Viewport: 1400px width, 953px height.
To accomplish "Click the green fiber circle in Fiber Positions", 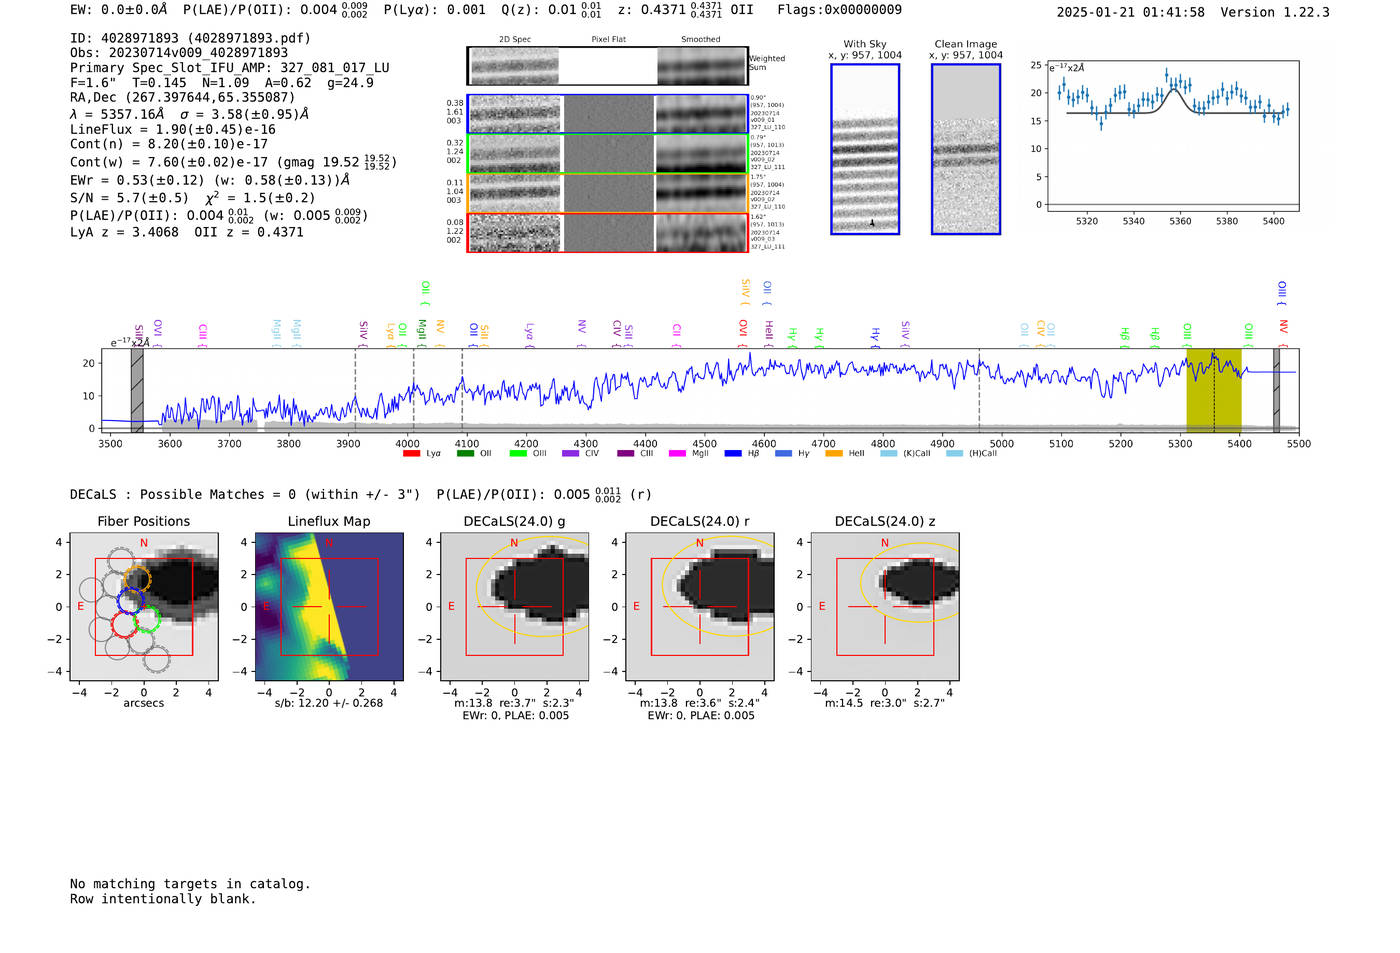I will tap(147, 619).
